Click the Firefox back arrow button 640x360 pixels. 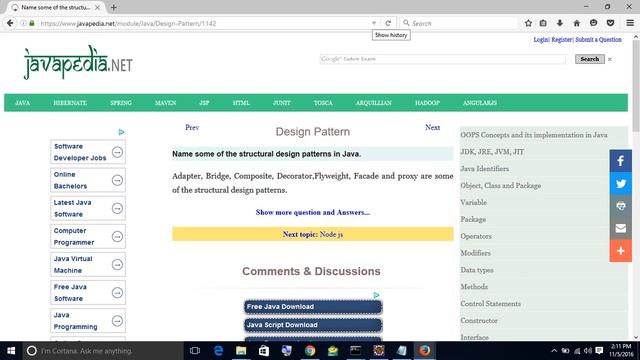click(10, 23)
